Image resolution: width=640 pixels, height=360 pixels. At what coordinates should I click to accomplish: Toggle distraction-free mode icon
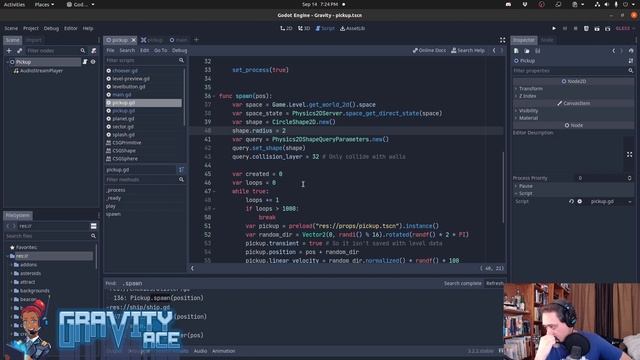502,40
